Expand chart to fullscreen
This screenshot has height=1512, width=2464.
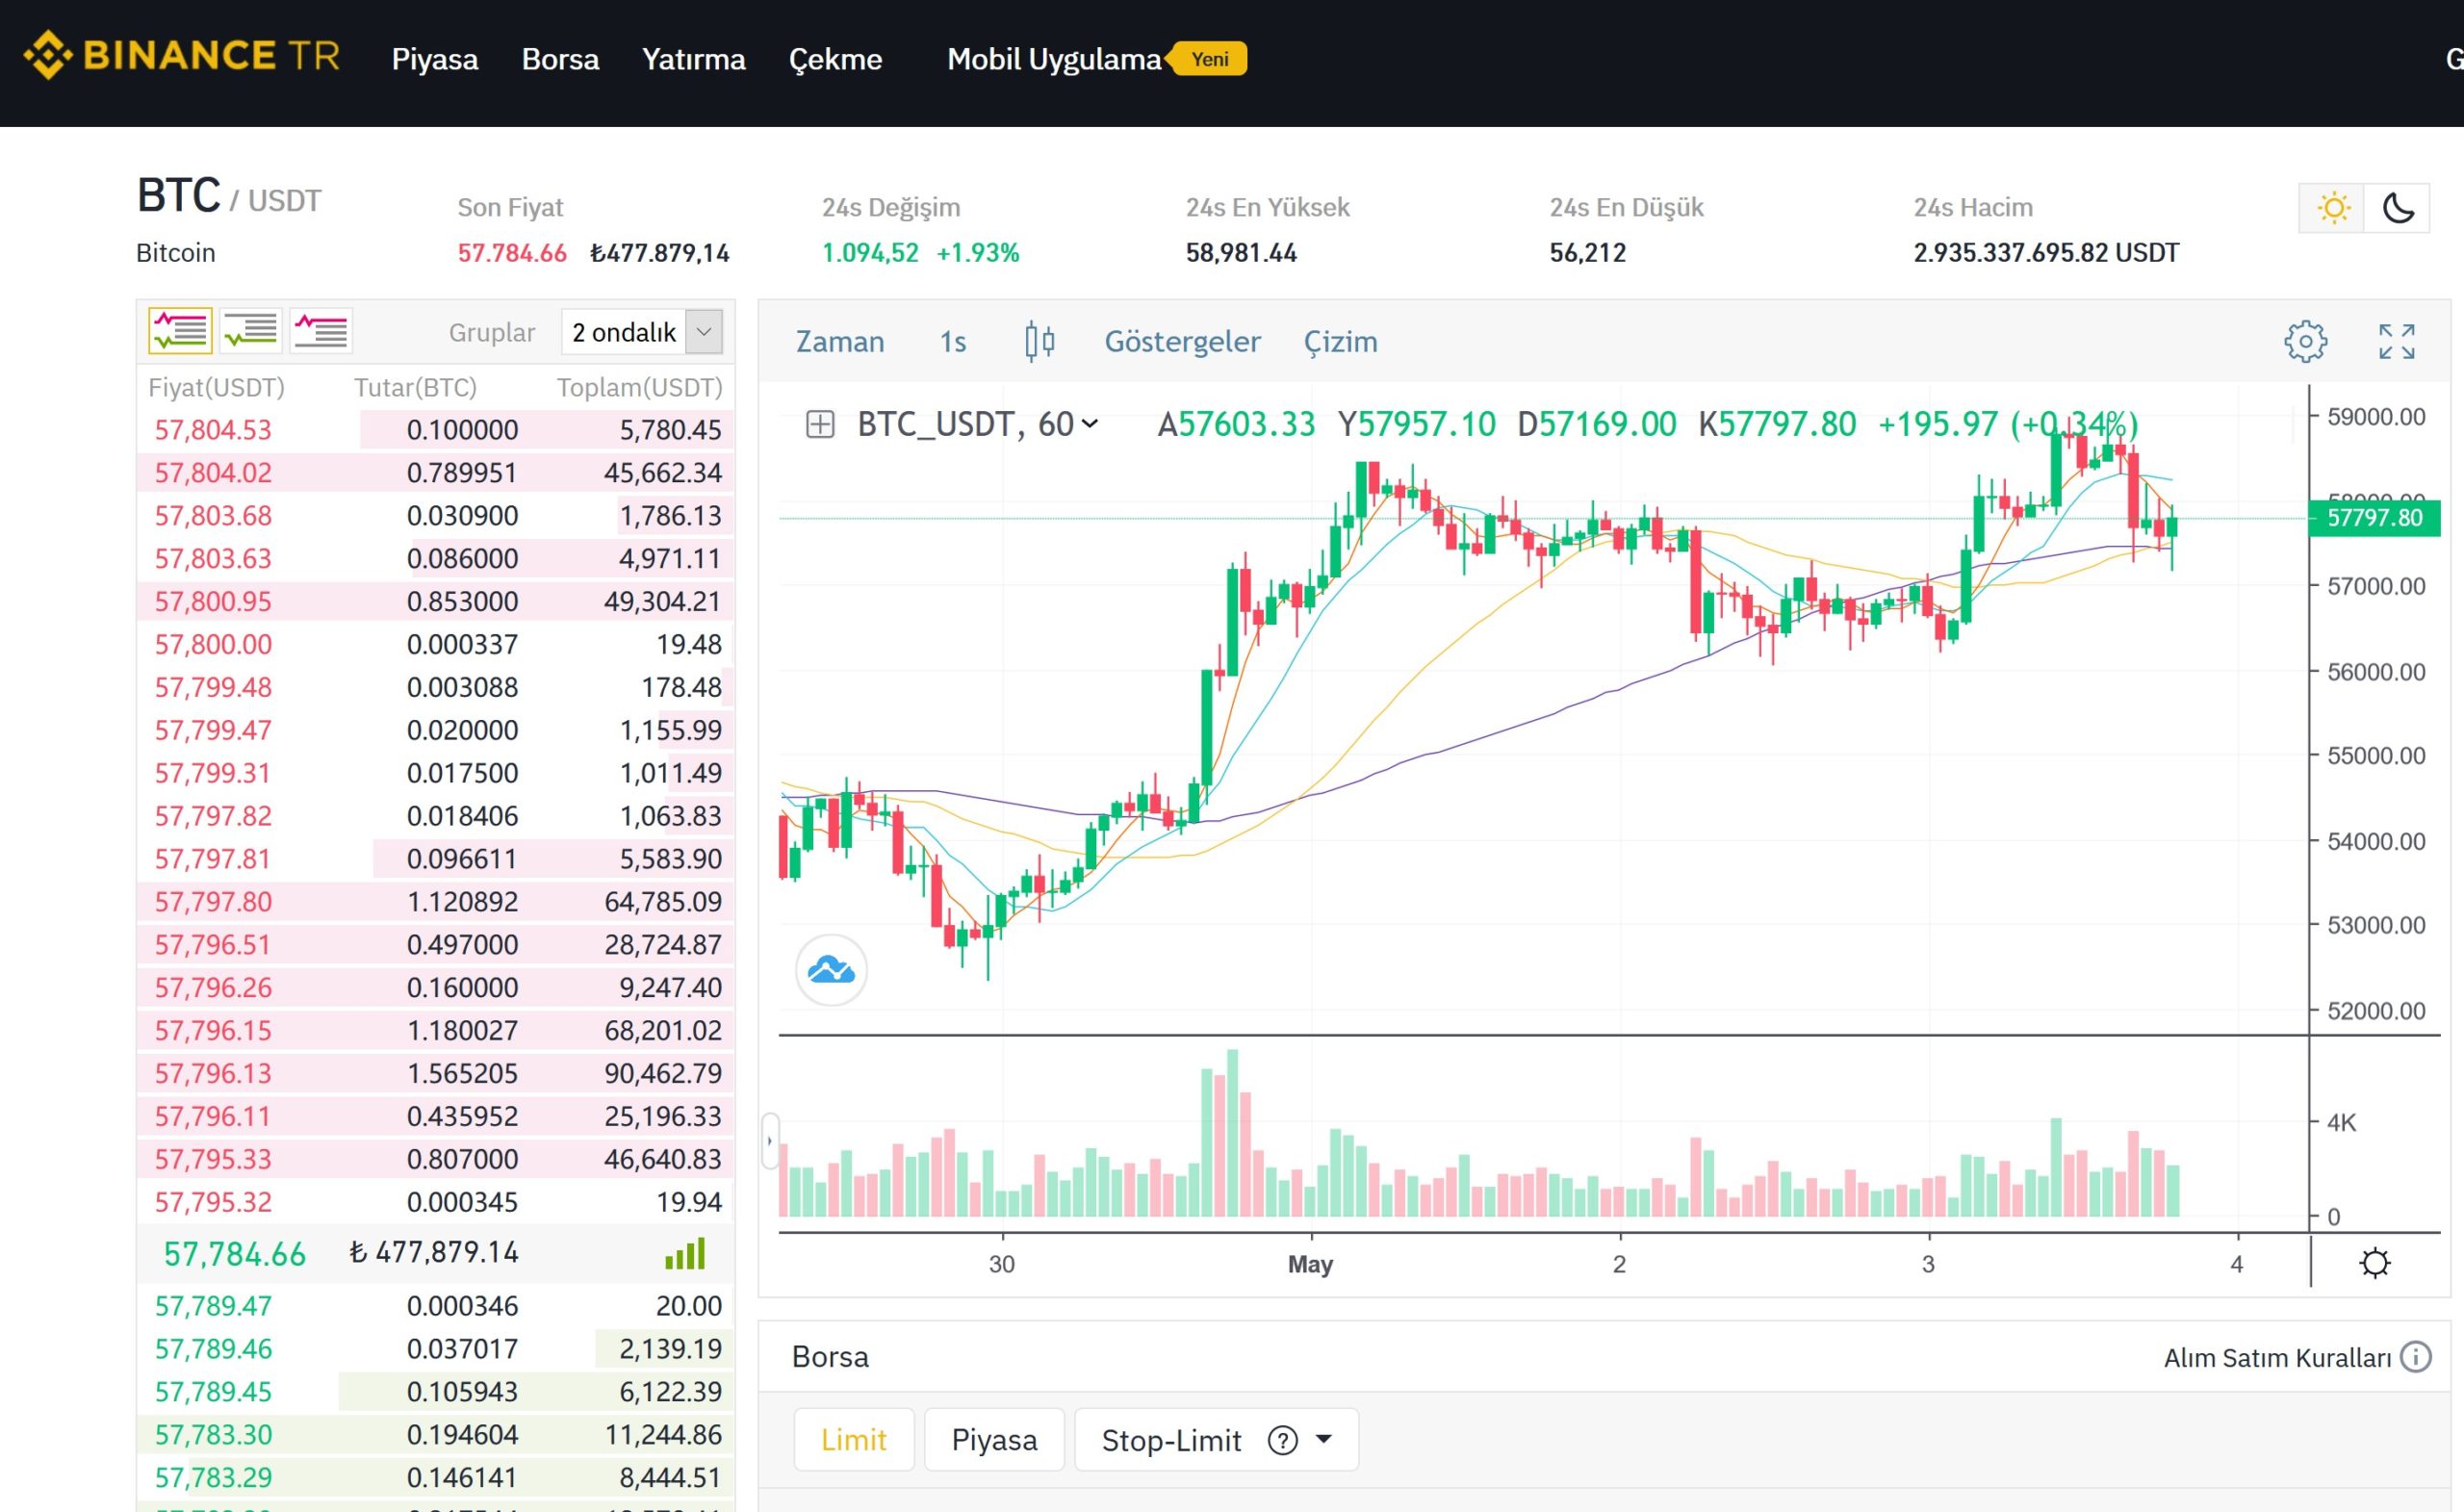(x=2397, y=341)
